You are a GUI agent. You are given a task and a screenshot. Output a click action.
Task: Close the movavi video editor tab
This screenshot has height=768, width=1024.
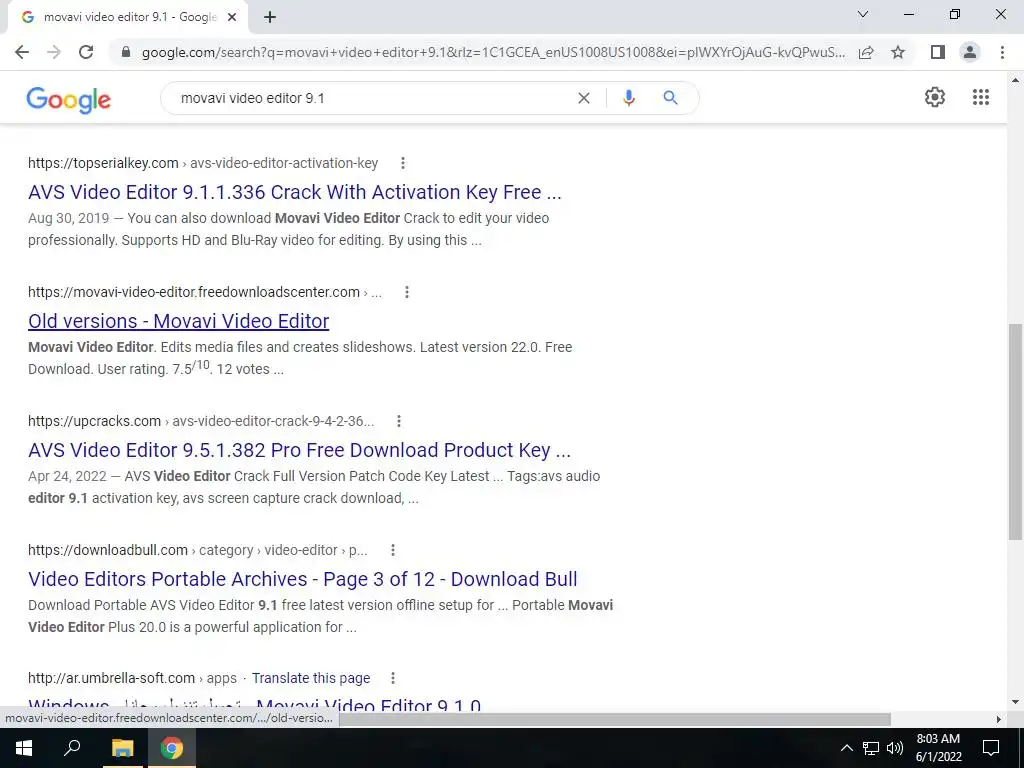coord(232,18)
